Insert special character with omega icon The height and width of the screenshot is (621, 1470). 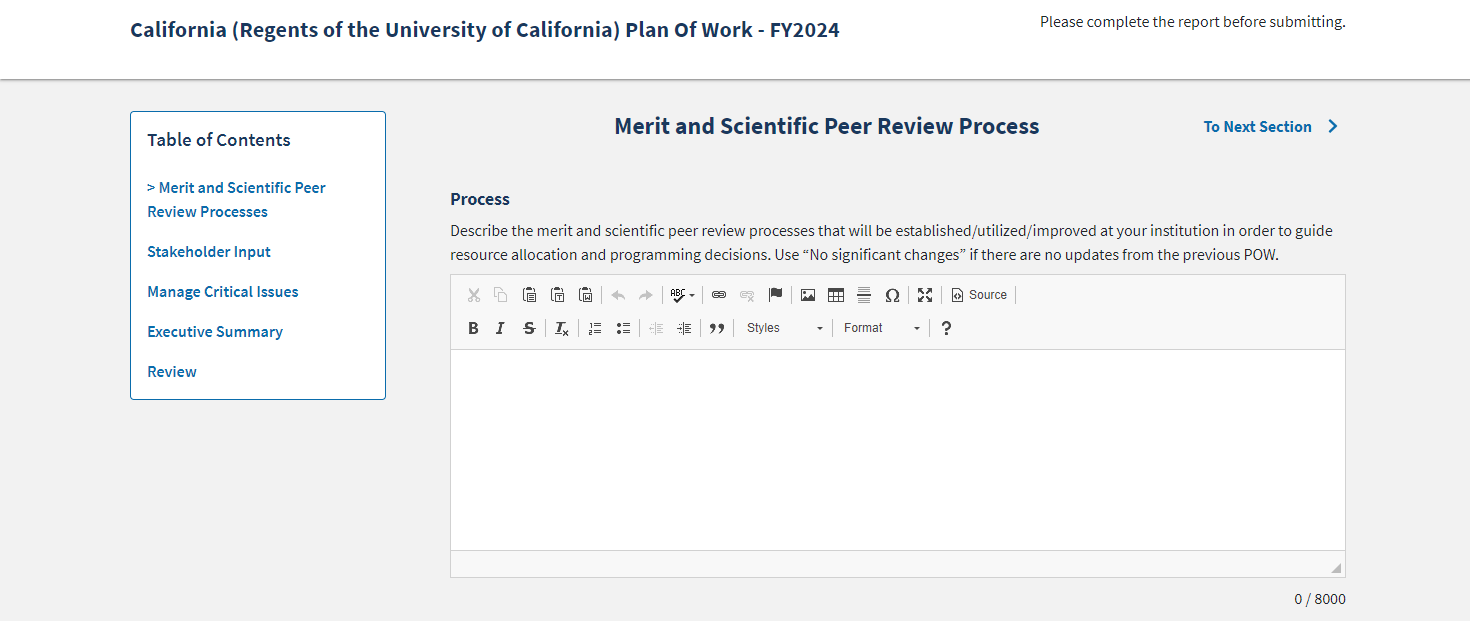(892, 295)
